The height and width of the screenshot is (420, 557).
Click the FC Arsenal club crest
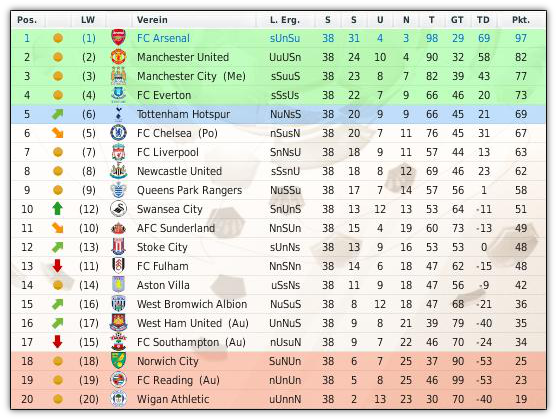click(x=118, y=38)
